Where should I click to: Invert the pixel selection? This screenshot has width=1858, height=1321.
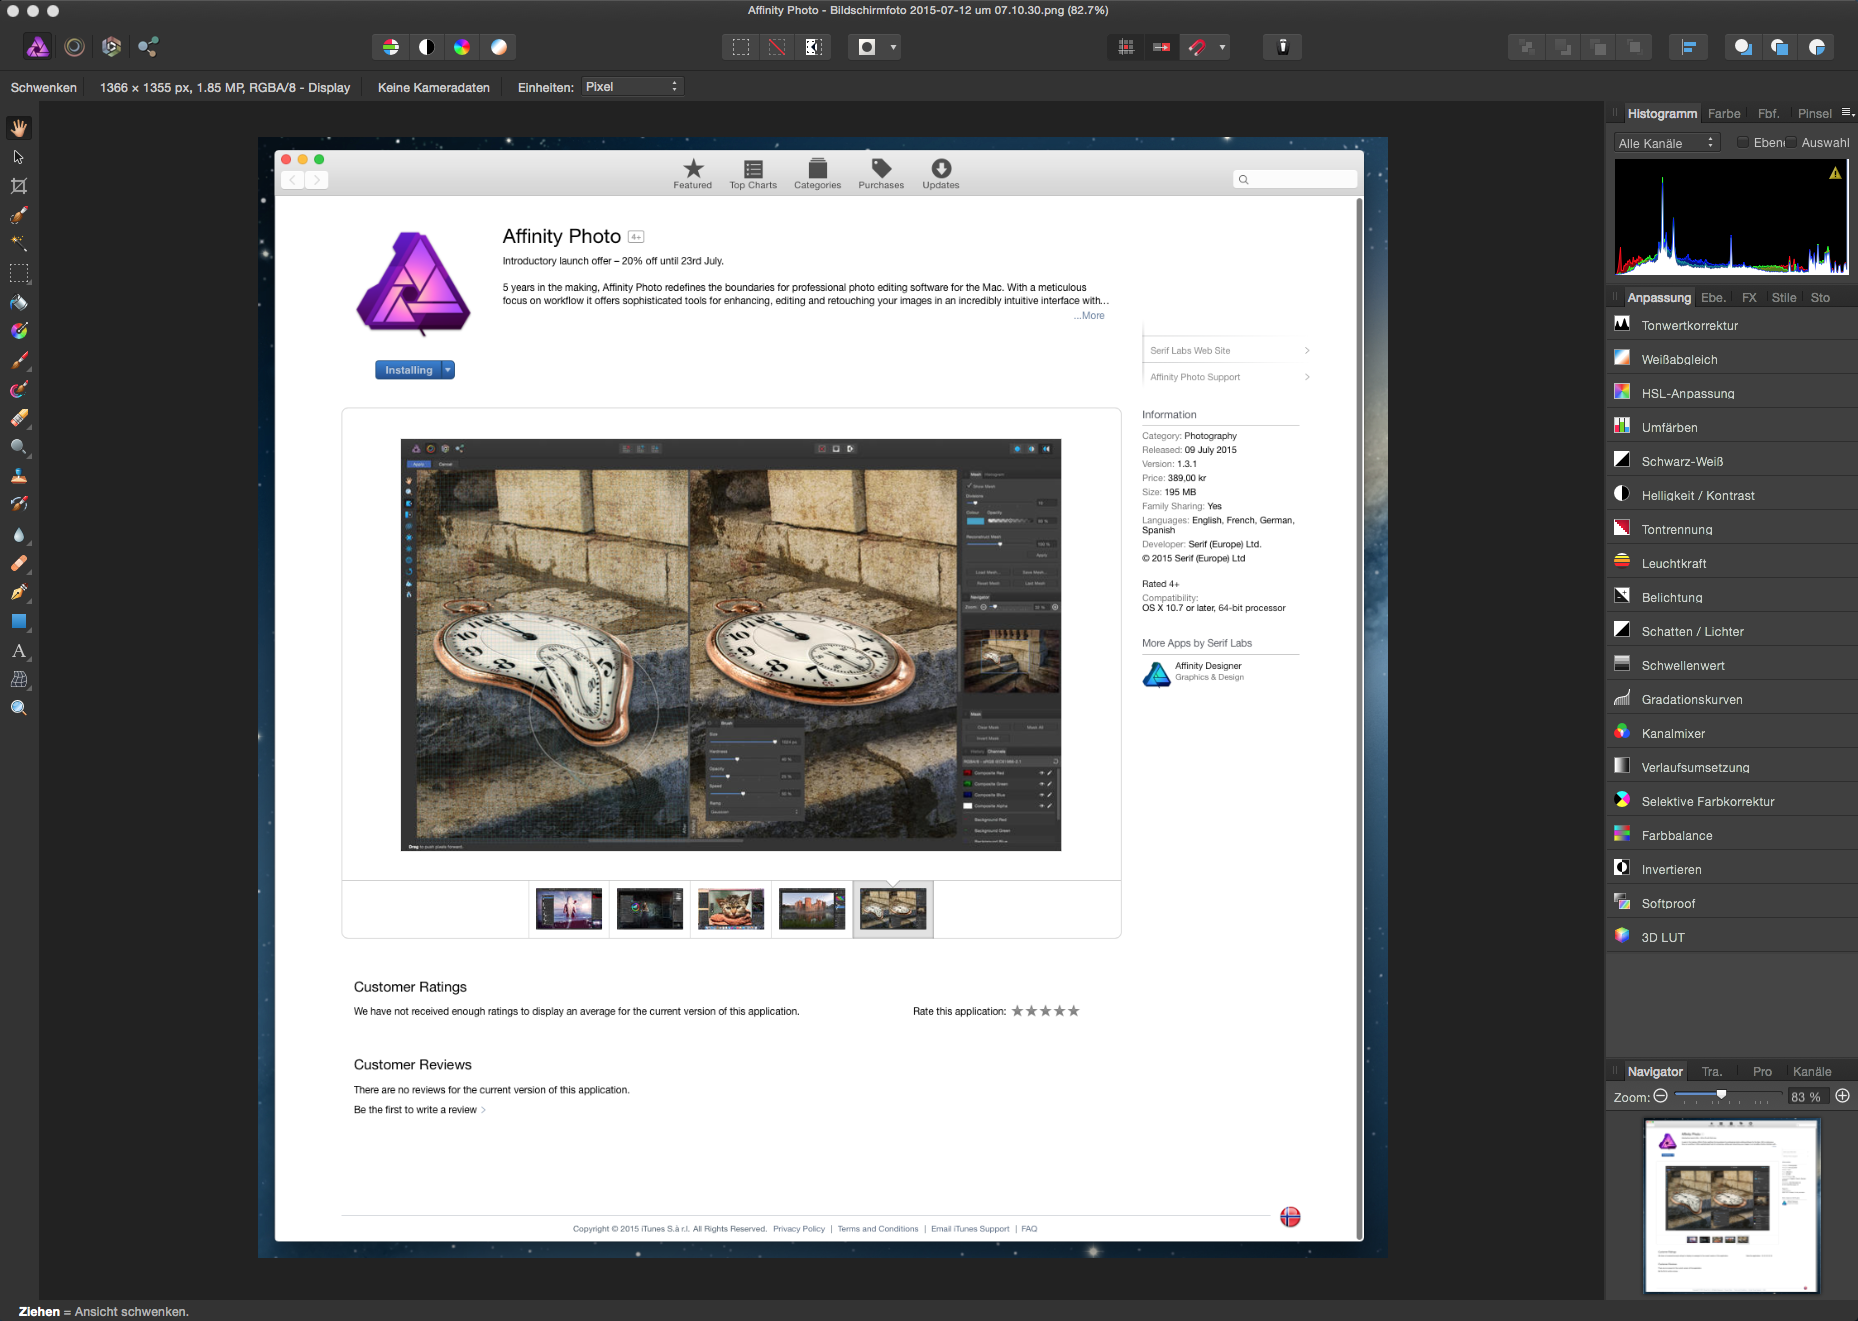[813, 47]
